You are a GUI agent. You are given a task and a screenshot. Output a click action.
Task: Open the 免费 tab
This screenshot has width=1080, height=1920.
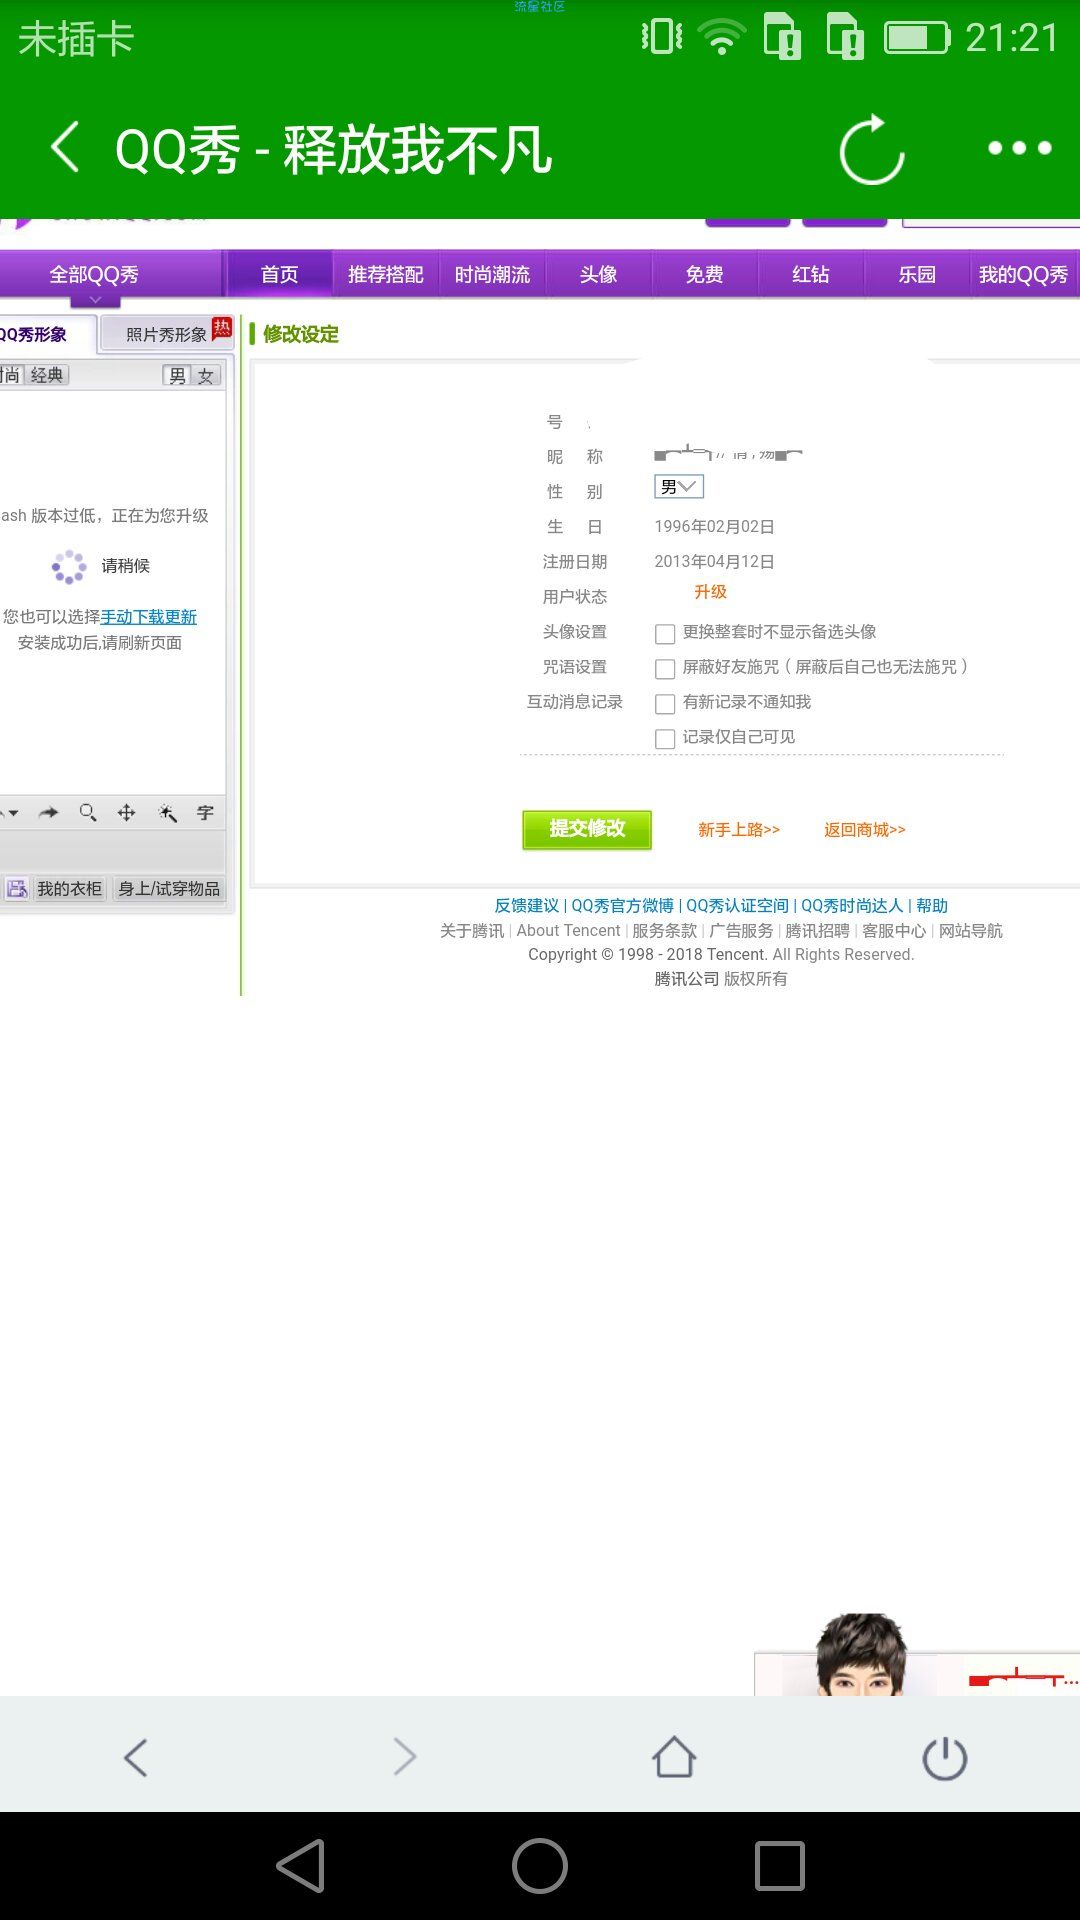(704, 274)
